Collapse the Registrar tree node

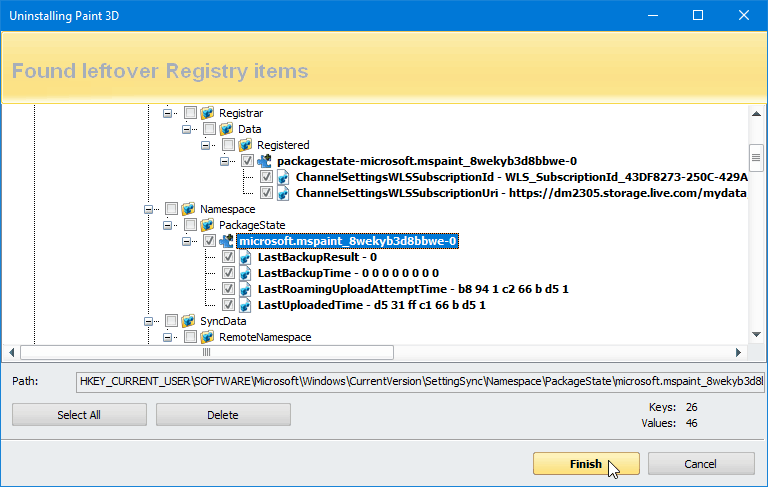[168, 113]
